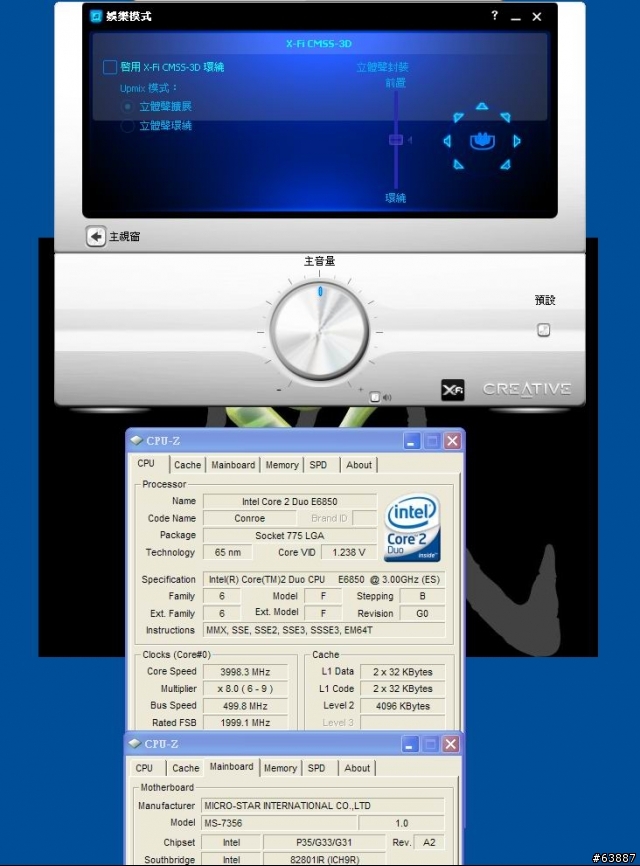Click the Code Name value Conroe
This screenshot has height=866, width=640.
[x=250, y=518]
